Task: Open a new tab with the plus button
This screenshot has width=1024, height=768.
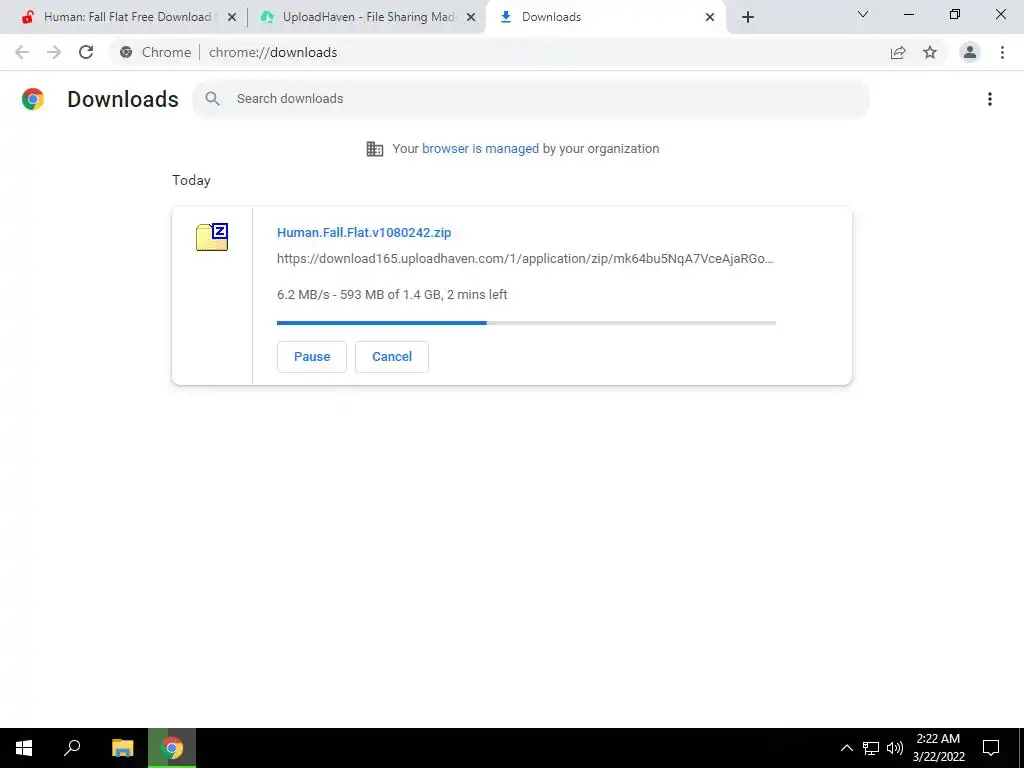Action: point(748,17)
